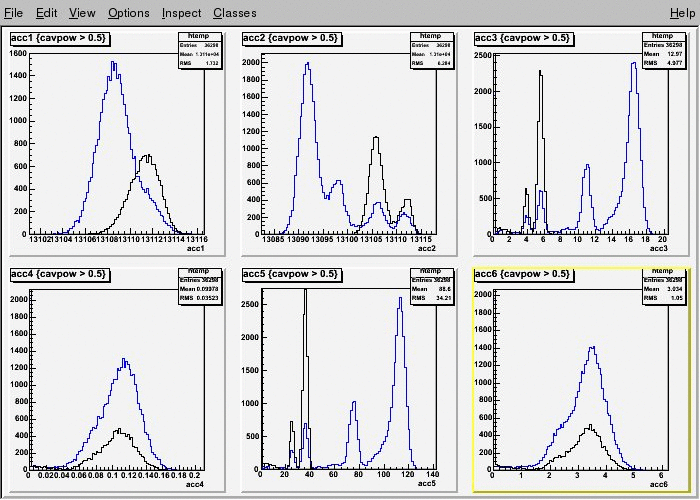Click the 140 x-axis label in acc5 plot
This screenshot has width=700, height=500.
coord(433,474)
